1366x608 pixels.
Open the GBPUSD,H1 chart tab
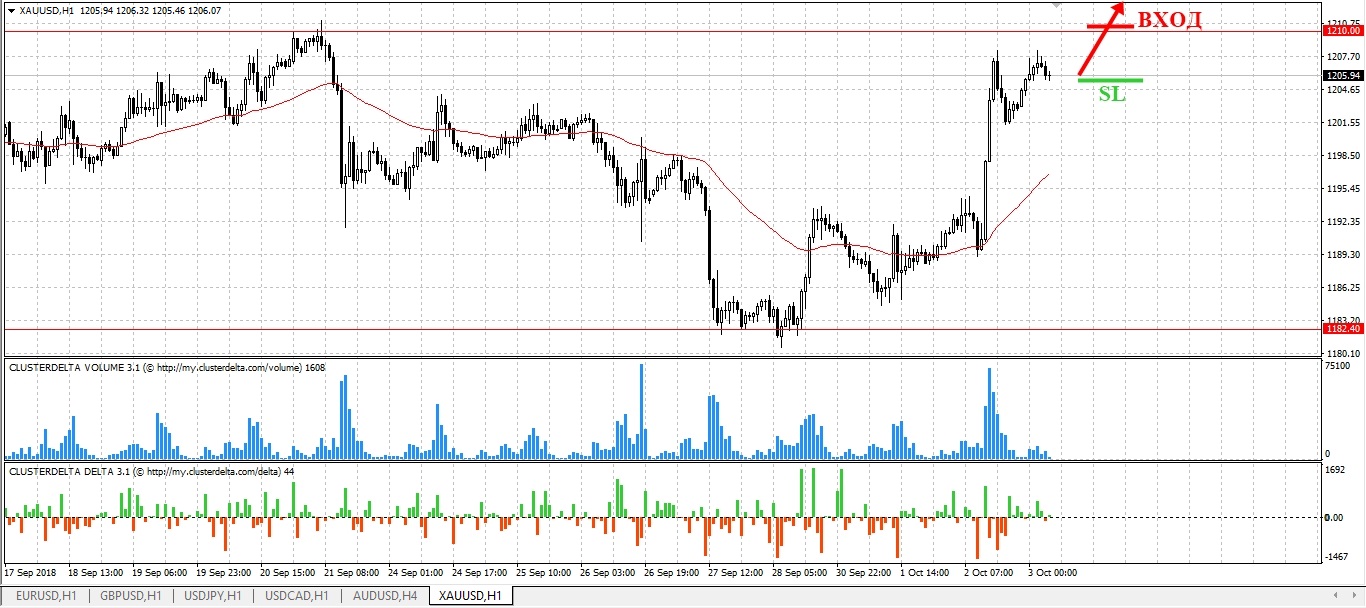(129, 596)
